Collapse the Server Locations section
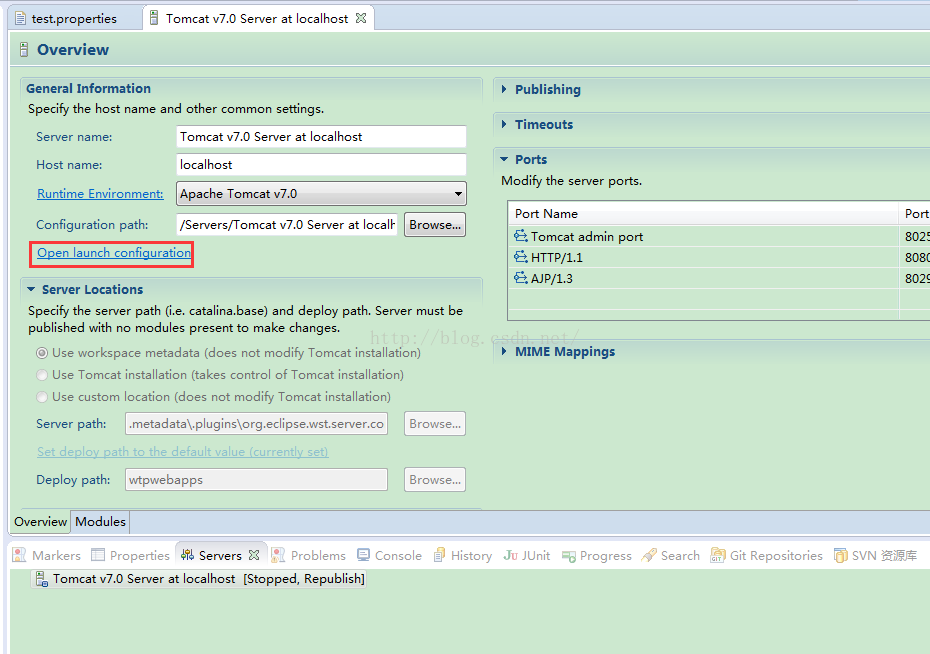The width and height of the screenshot is (930, 654). coord(31,289)
